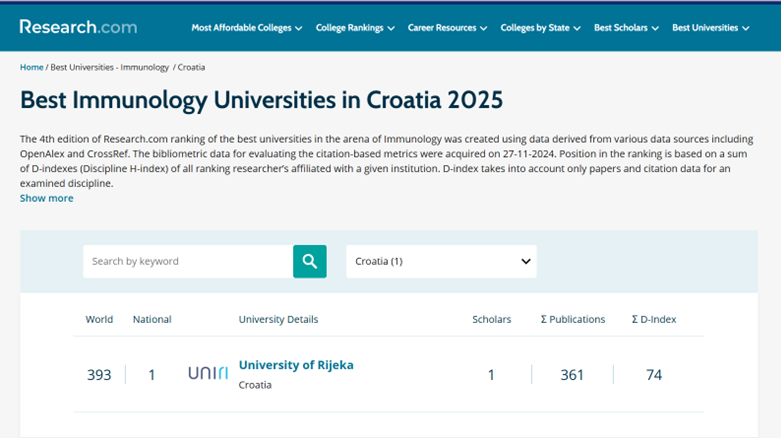Click into Search by keyword field

tap(188, 261)
